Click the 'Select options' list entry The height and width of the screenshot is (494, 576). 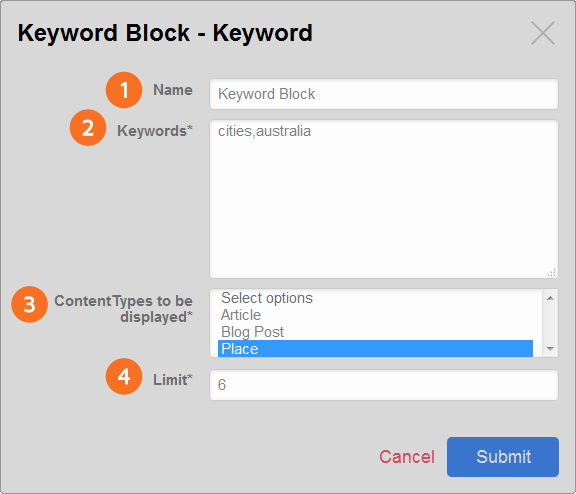[375, 298]
